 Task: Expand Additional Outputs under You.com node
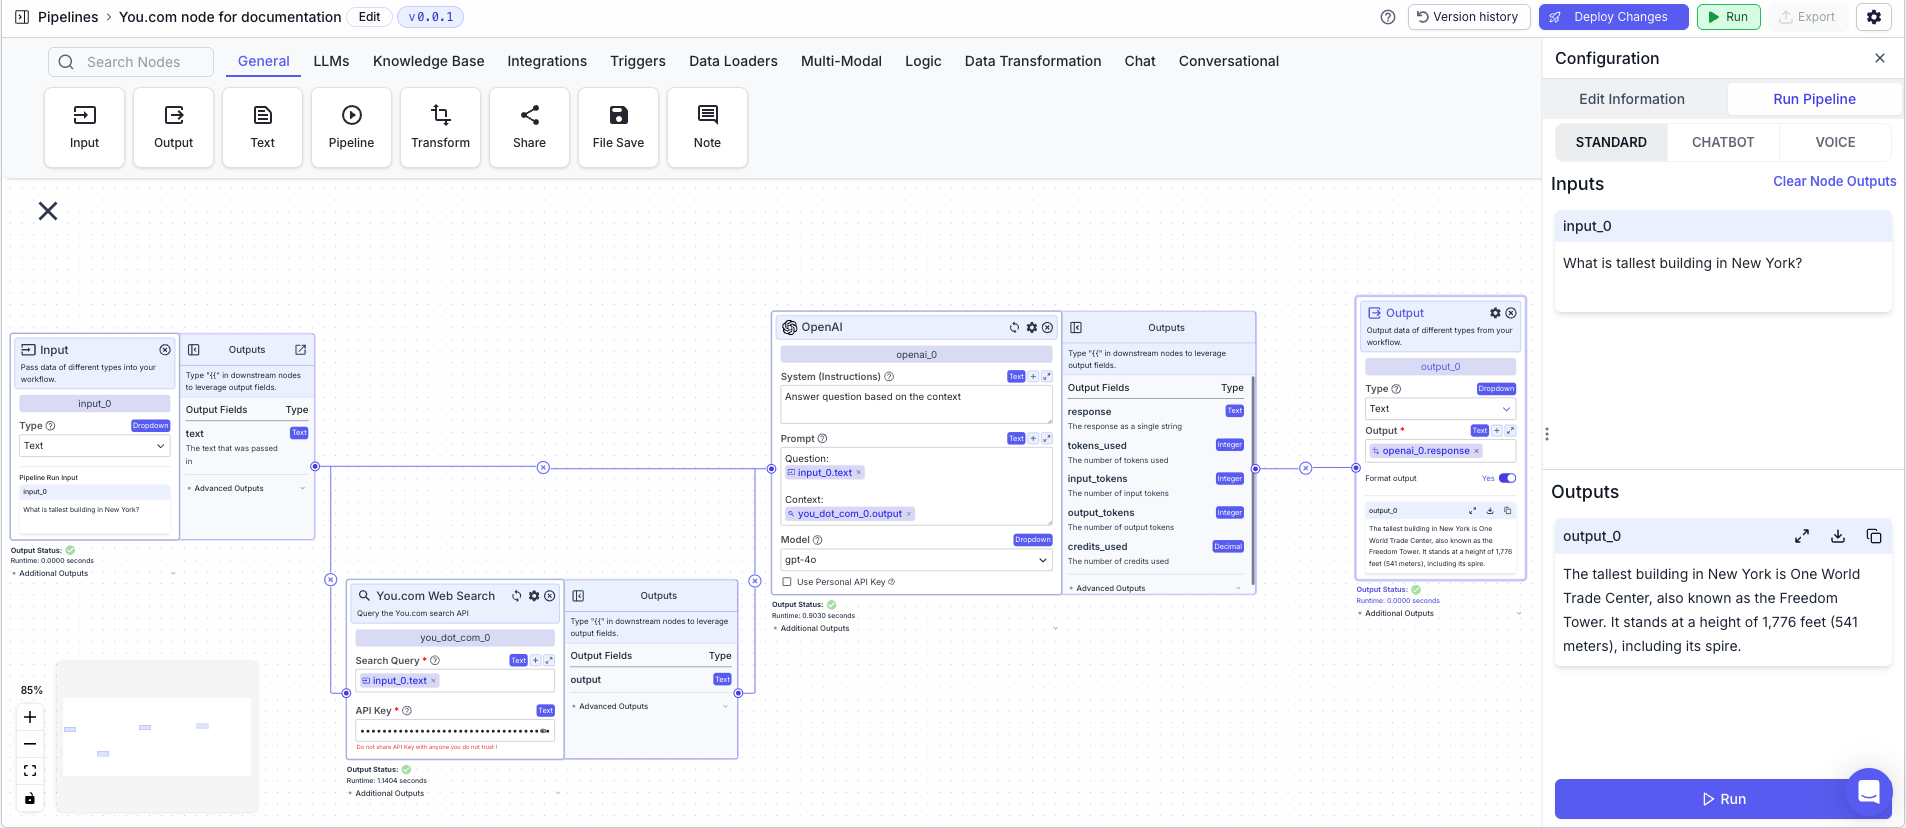(454, 793)
